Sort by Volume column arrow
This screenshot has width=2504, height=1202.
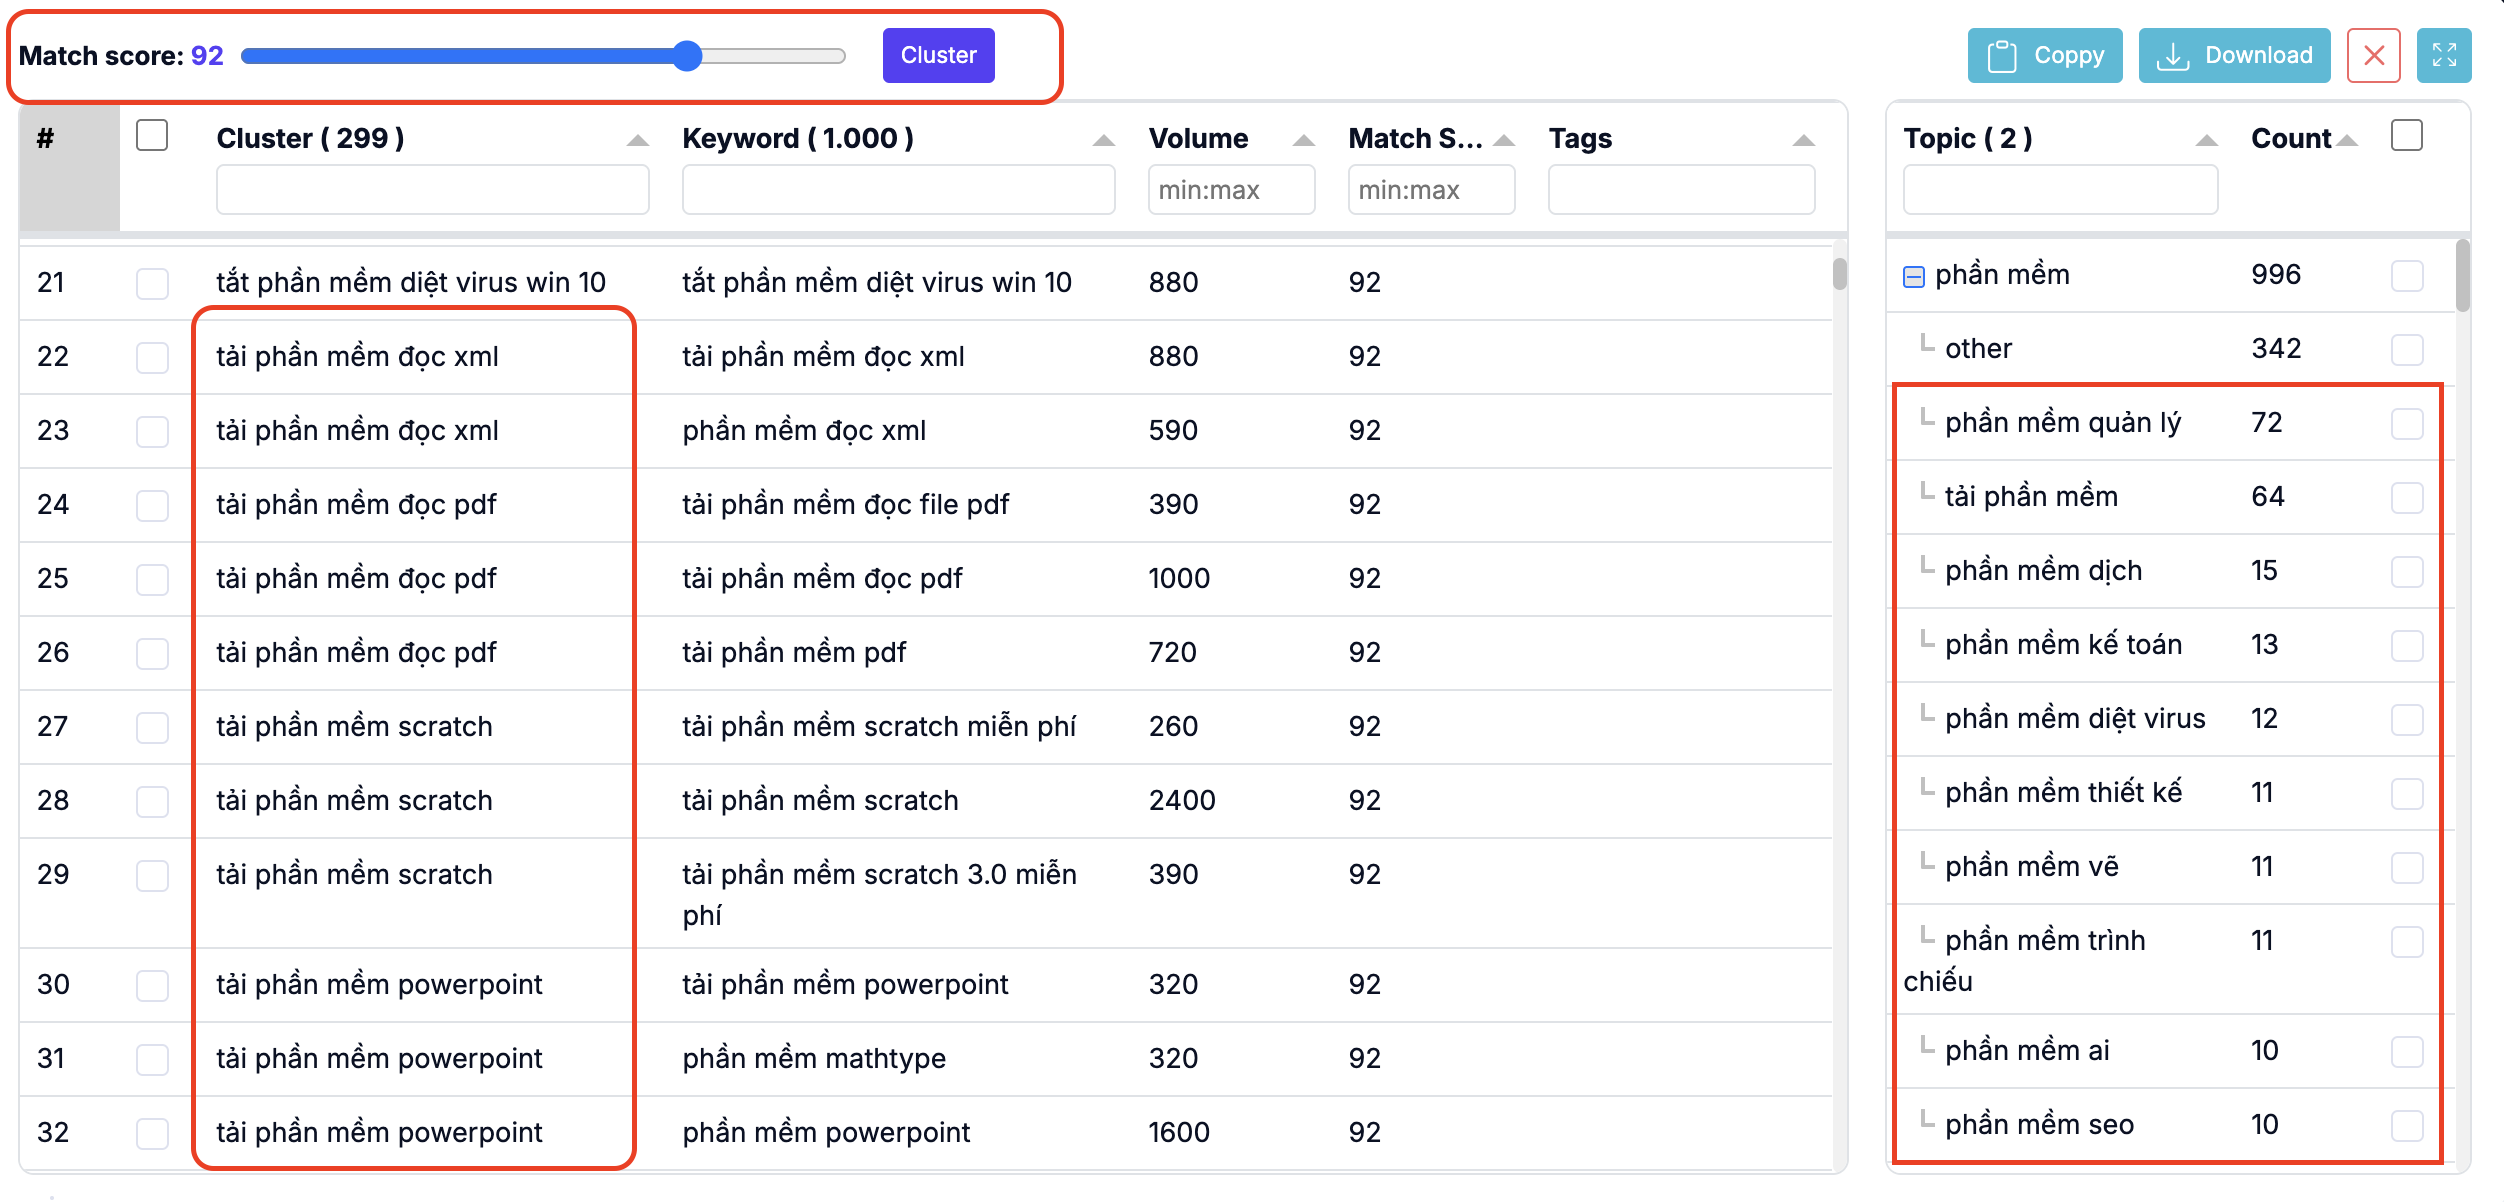click(1303, 140)
